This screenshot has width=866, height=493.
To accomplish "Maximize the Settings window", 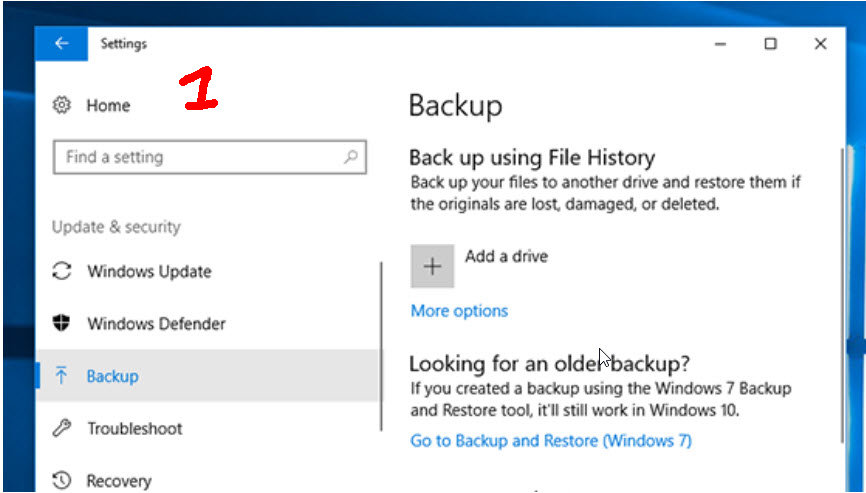I will [770, 44].
